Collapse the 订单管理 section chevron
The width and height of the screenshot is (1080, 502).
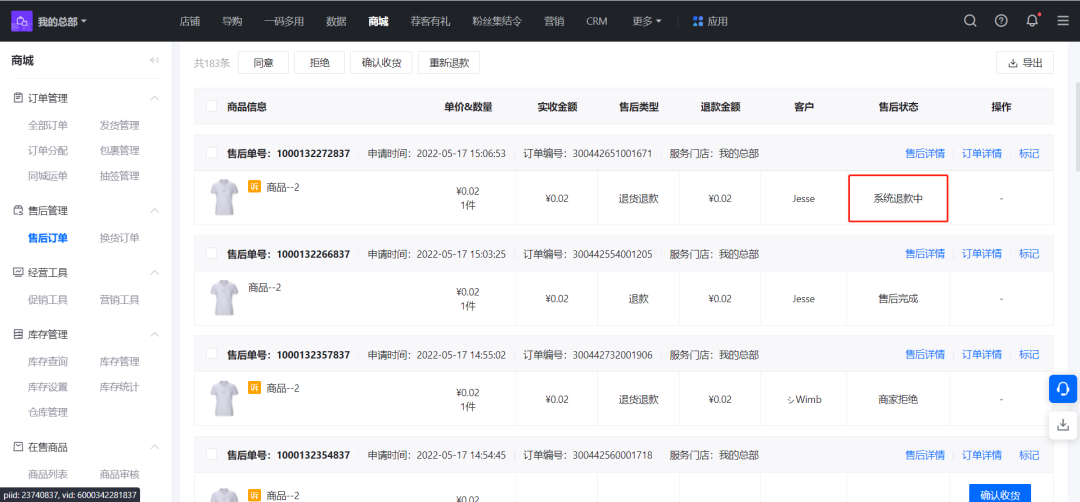coord(155,98)
